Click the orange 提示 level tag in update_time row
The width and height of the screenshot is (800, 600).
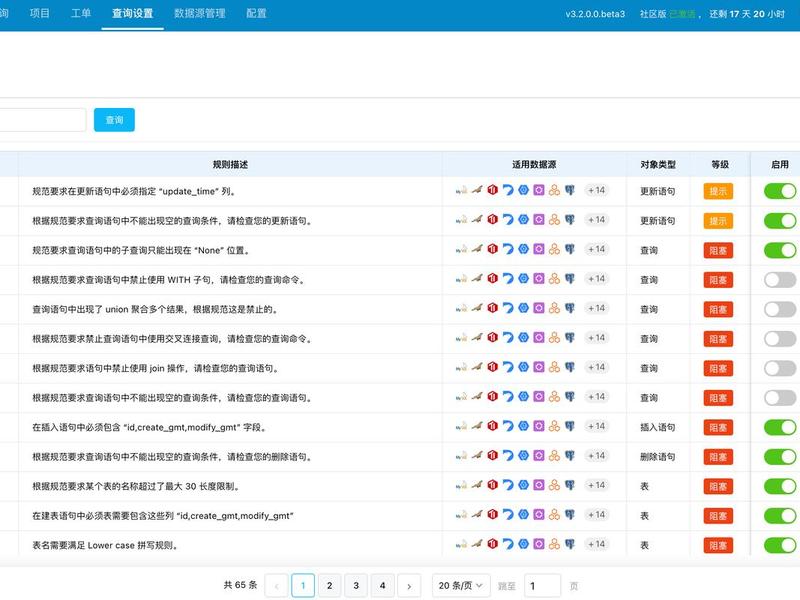pos(718,191)
